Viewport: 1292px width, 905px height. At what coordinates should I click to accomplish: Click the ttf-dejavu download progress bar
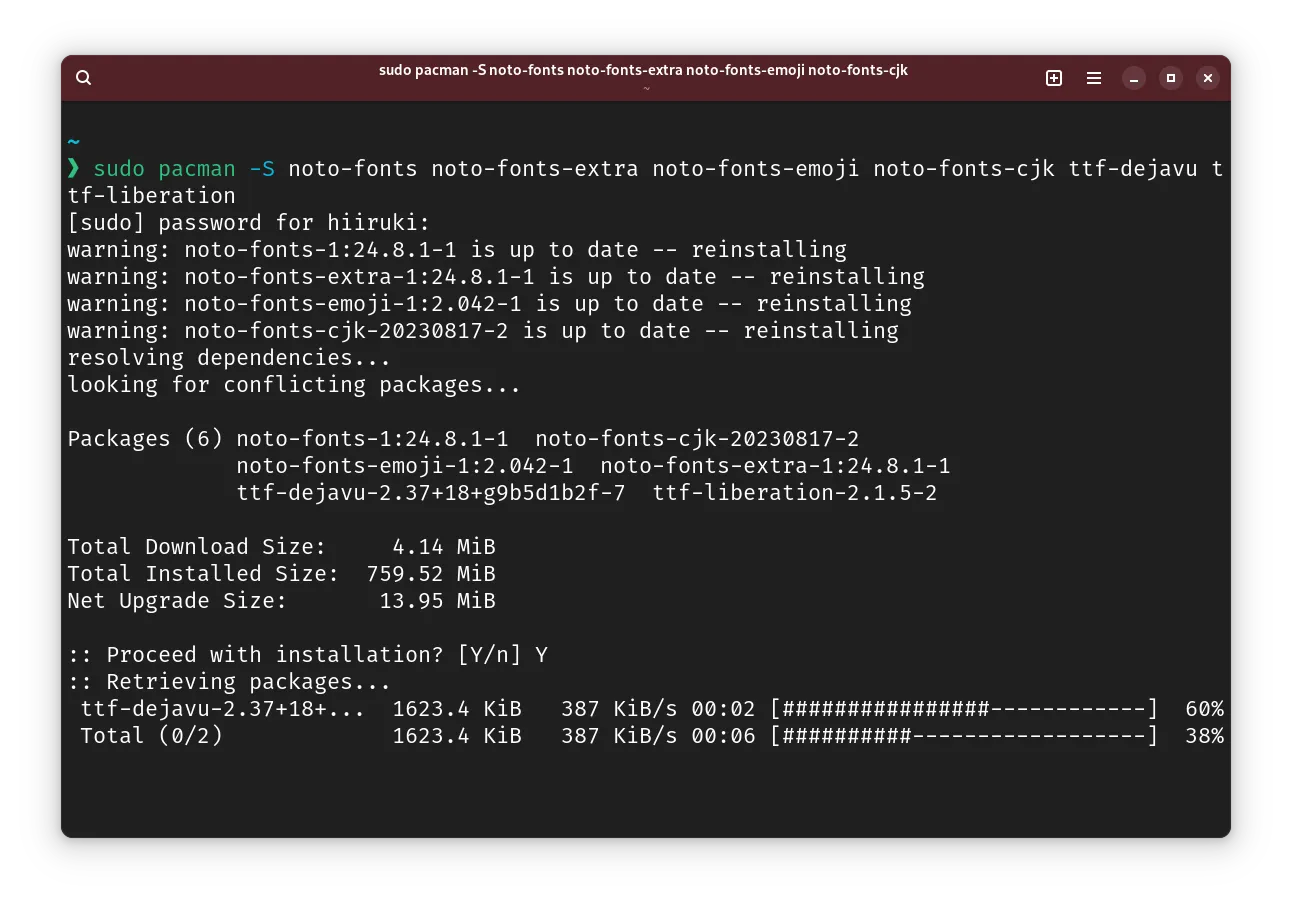(x=964, y=708)
